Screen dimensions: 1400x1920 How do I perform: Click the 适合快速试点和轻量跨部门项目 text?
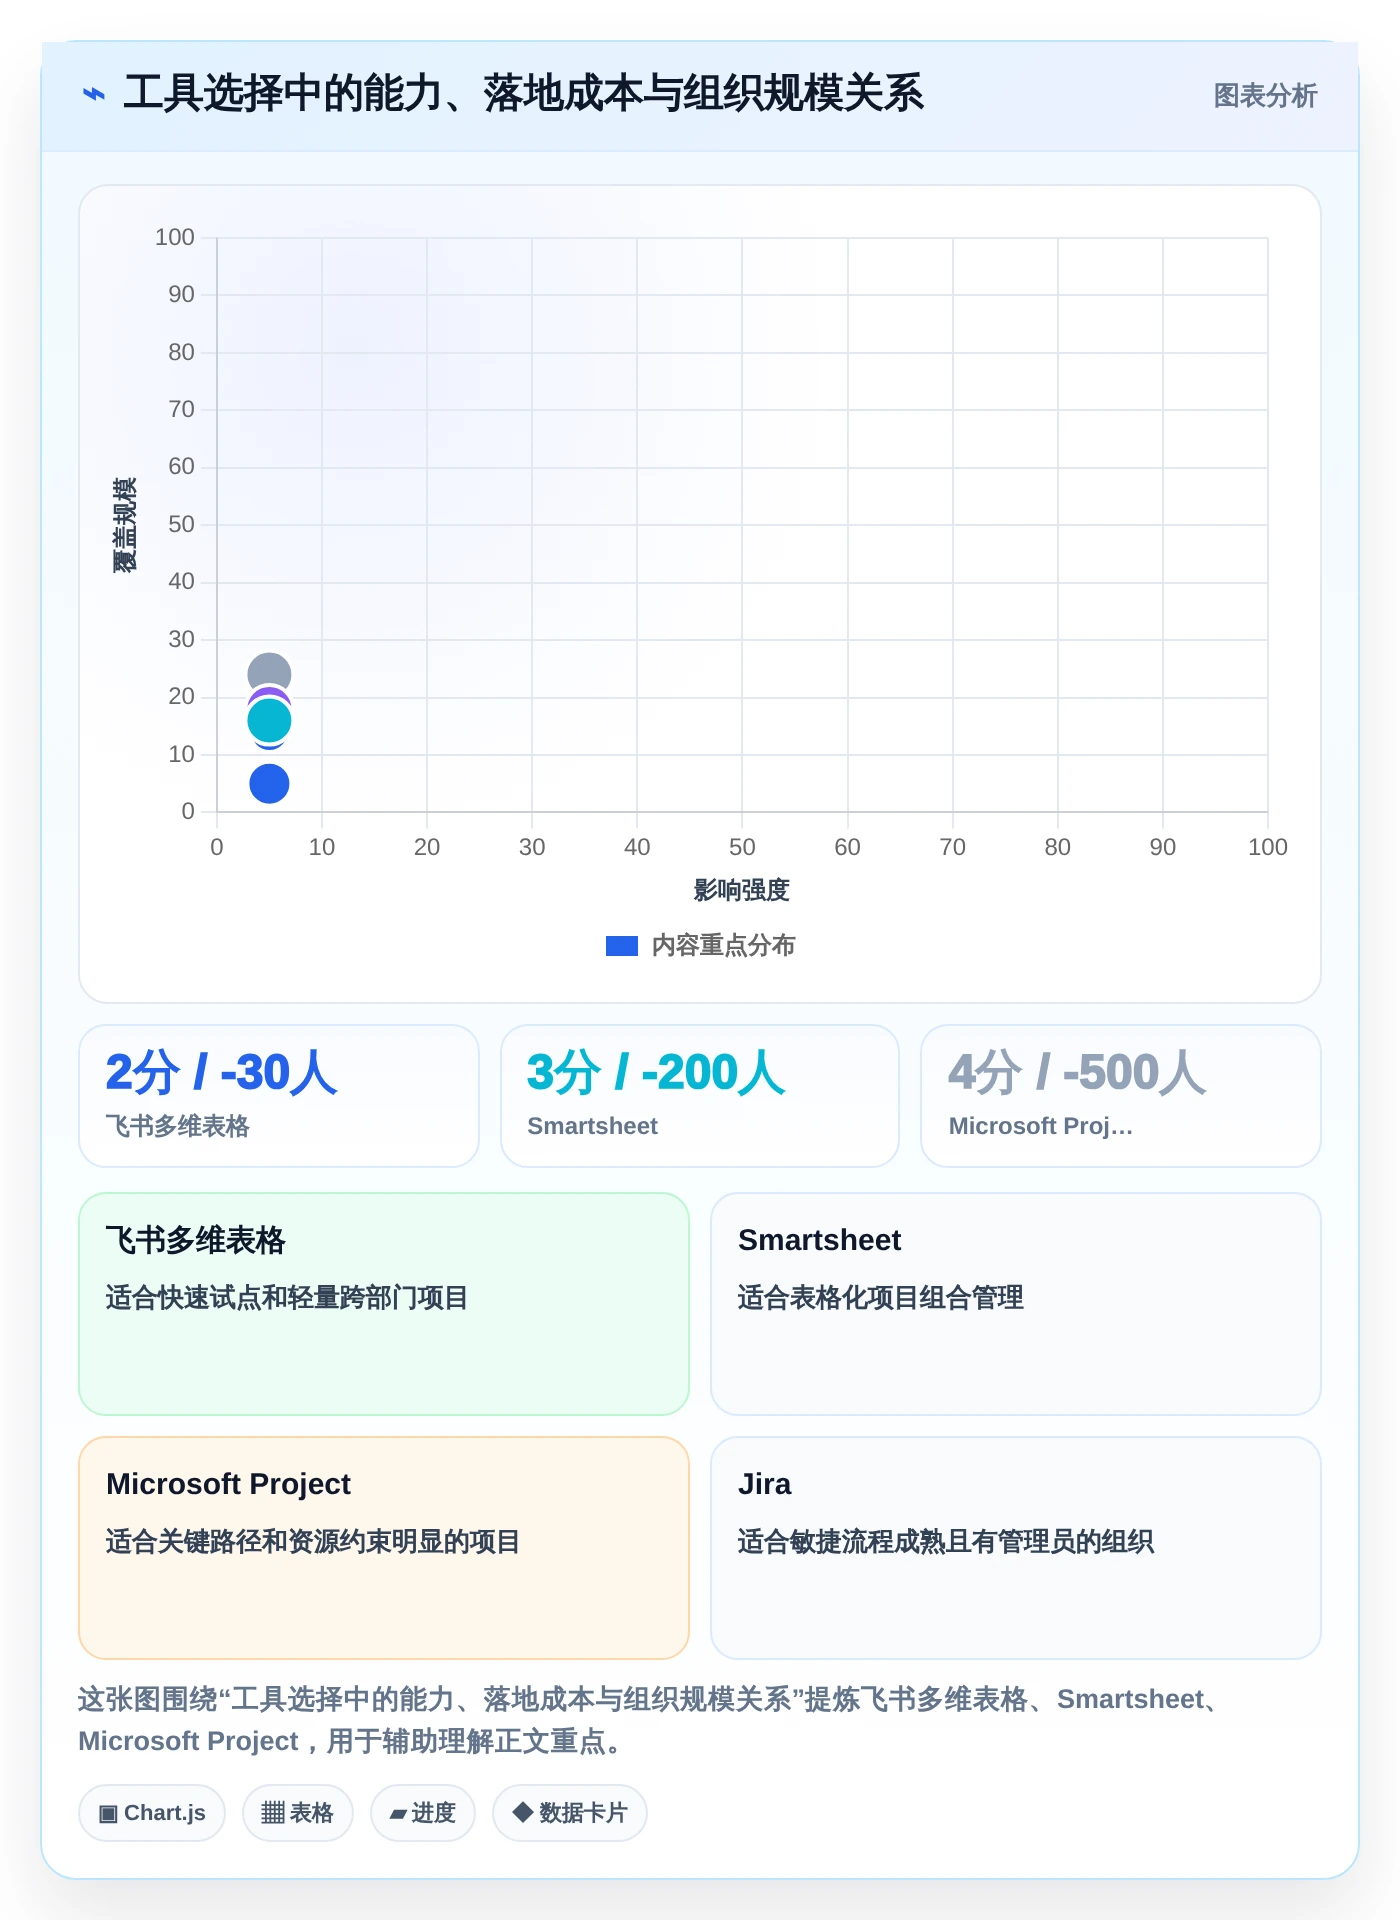pos(287,1298)
